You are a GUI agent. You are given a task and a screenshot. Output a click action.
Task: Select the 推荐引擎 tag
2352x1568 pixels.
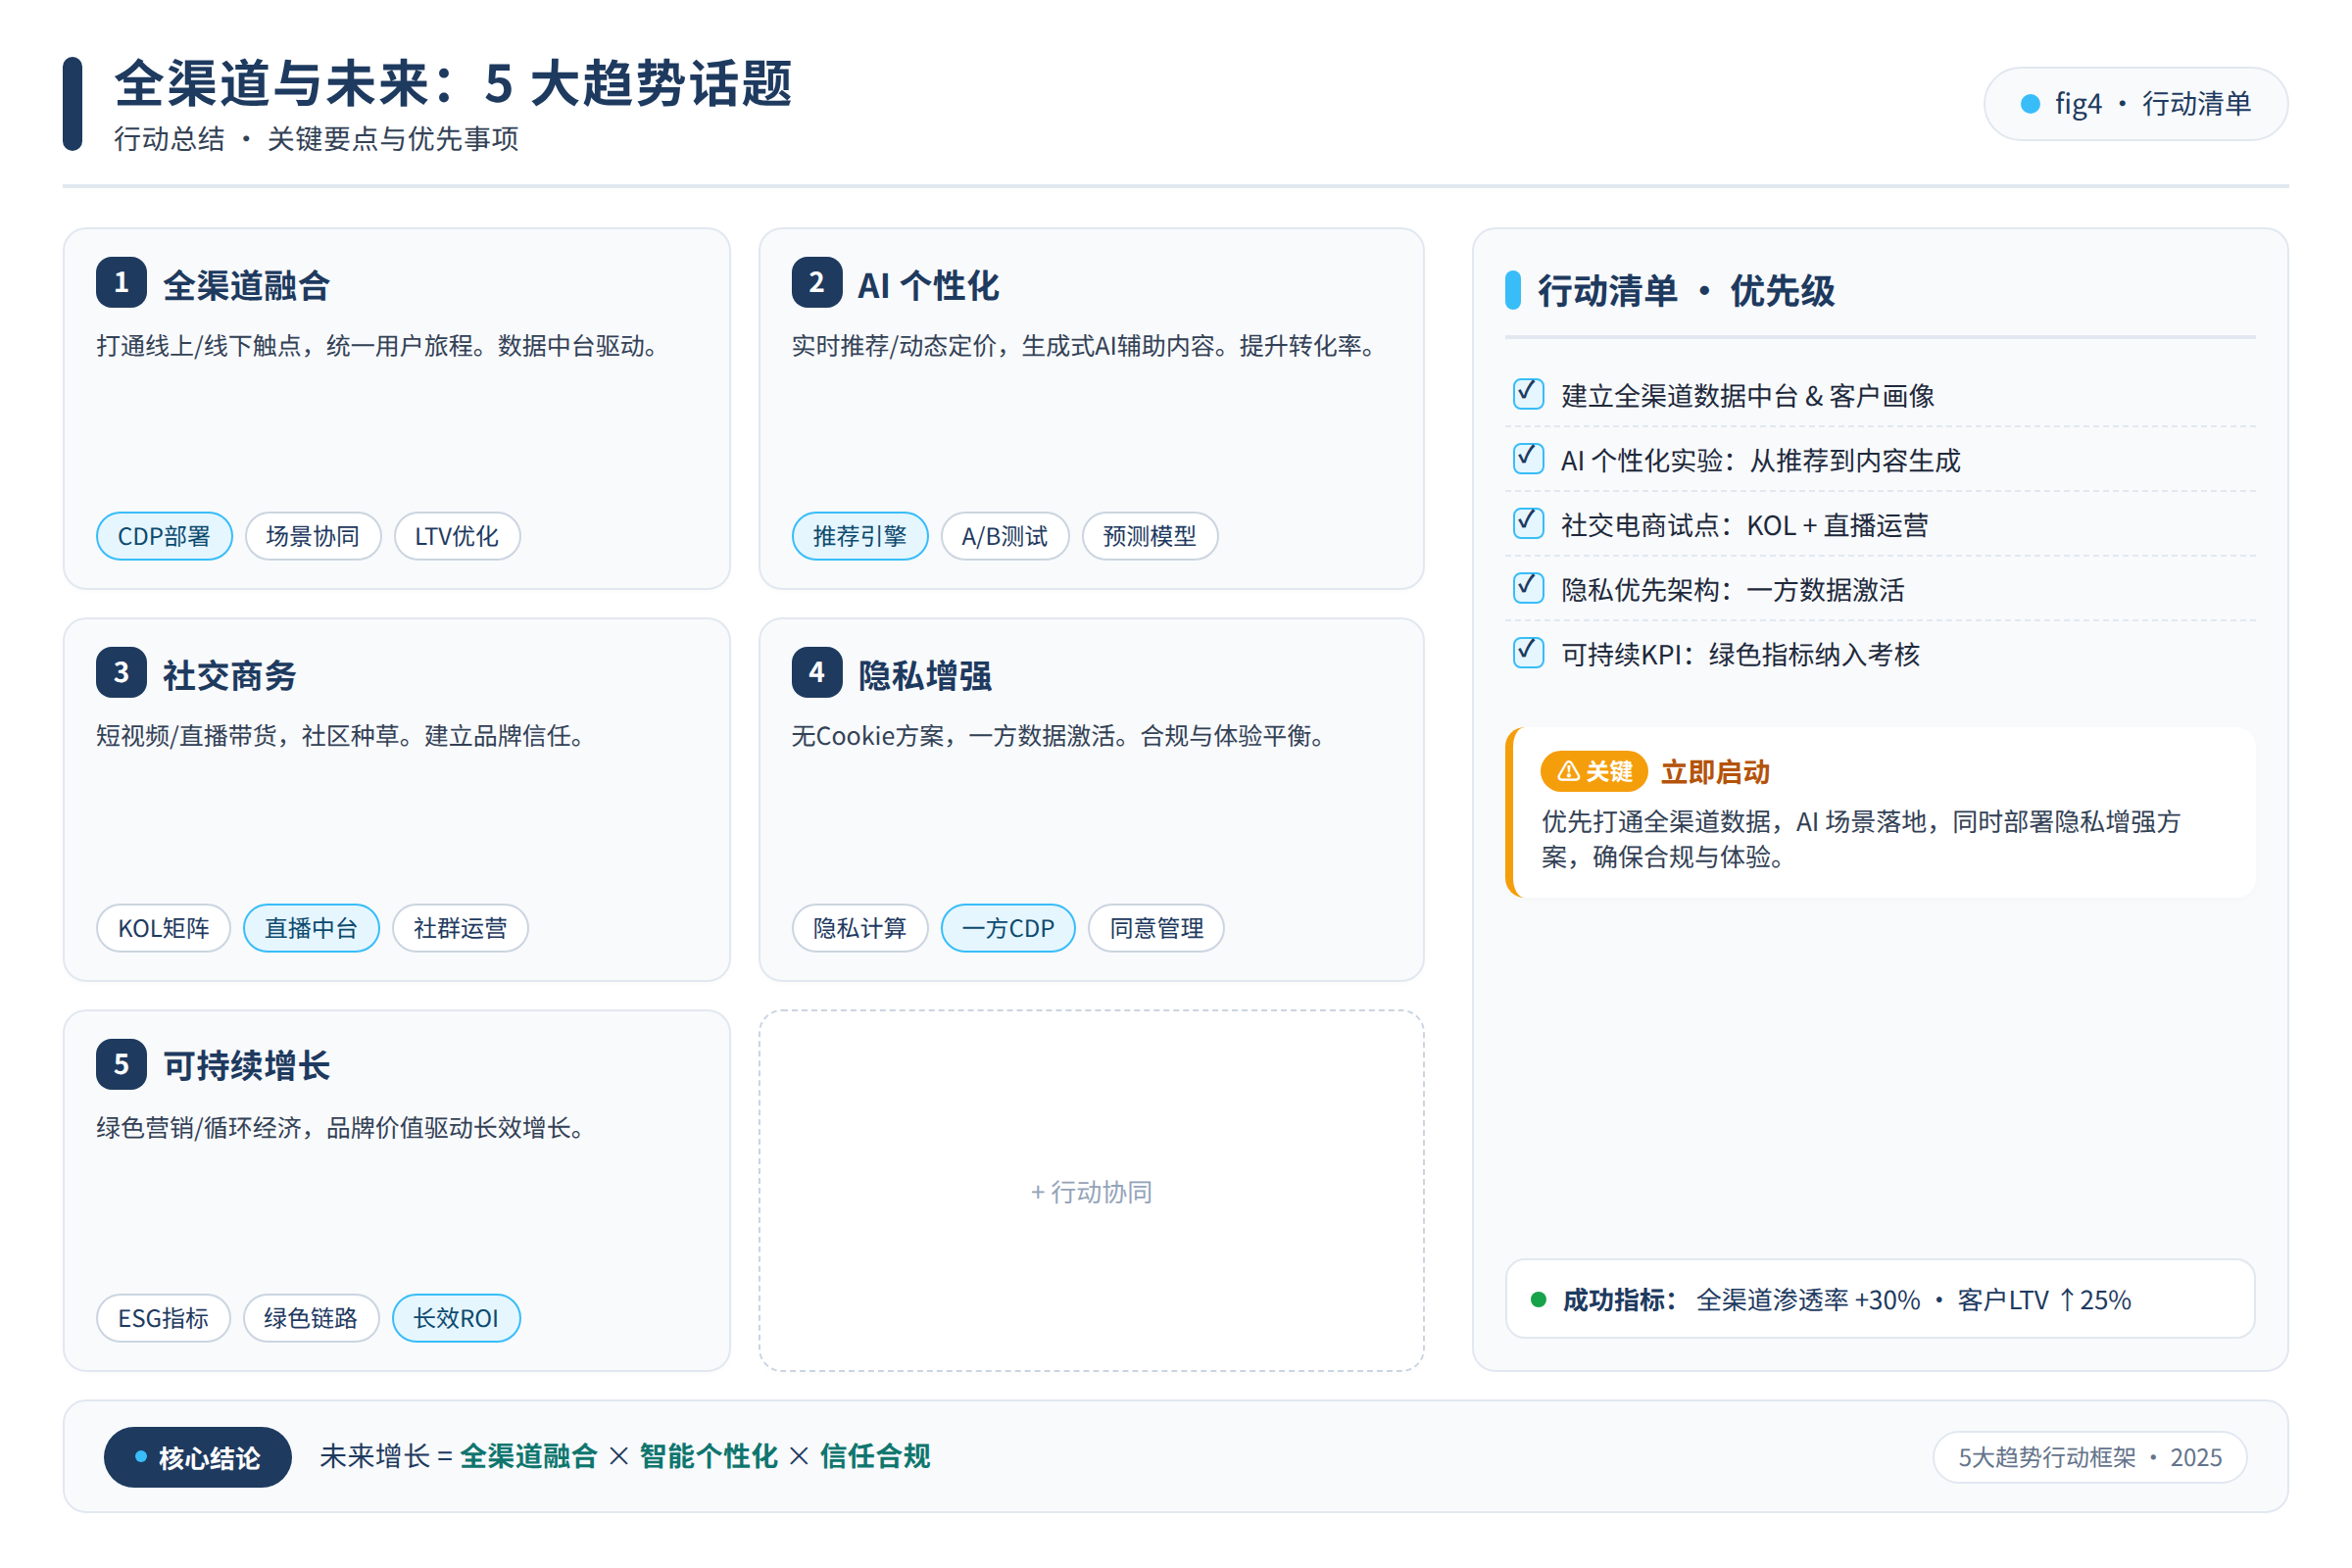point(860,536)
